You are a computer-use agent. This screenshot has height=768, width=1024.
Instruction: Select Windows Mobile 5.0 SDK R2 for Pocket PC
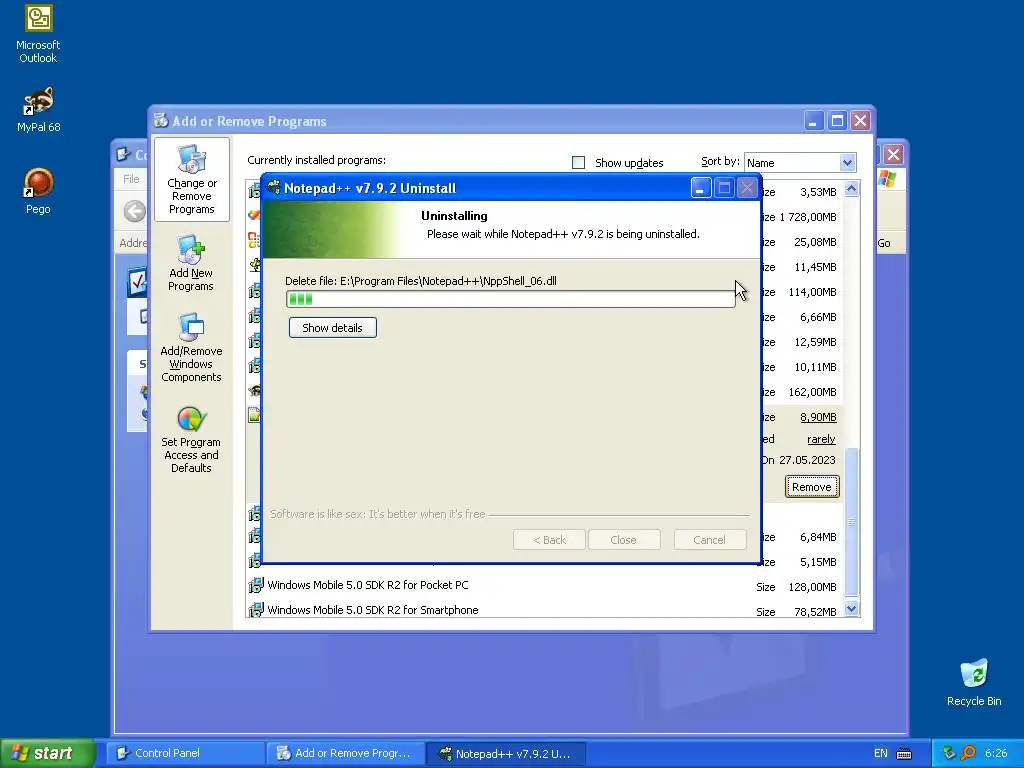pos(368,585)
